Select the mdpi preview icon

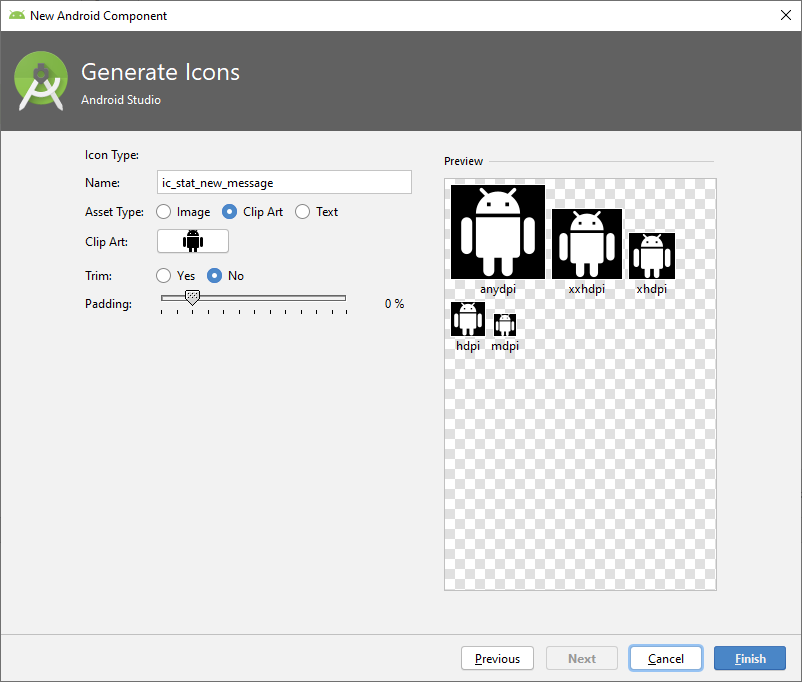(505, 324)
